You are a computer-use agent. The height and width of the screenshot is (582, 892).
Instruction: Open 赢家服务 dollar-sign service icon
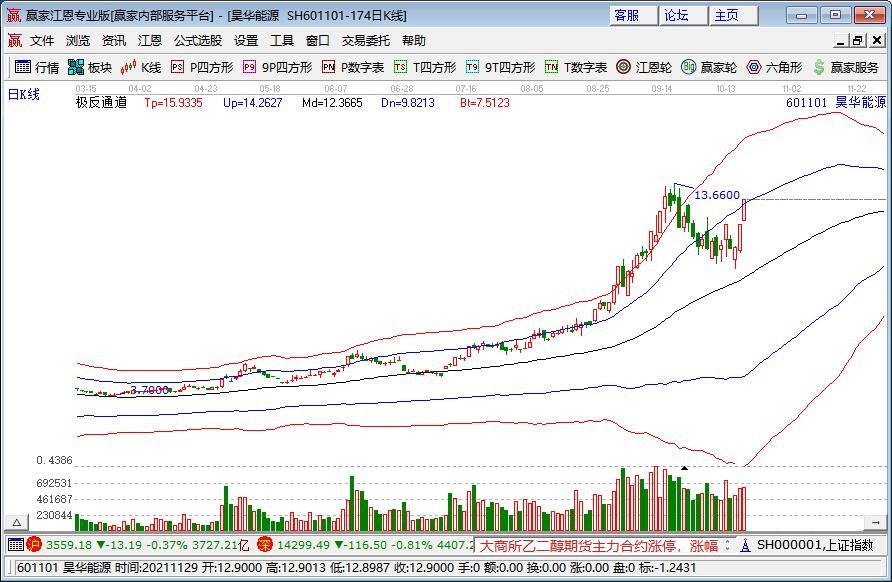point(845,67)
